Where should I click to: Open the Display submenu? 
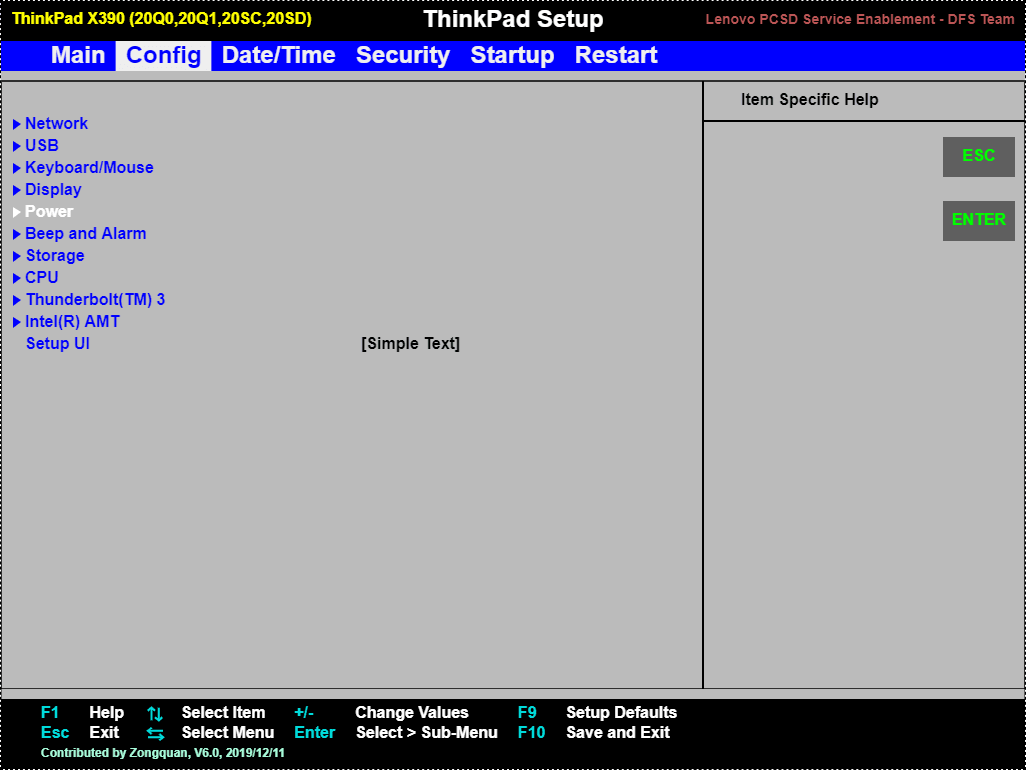tap(53, 190)
